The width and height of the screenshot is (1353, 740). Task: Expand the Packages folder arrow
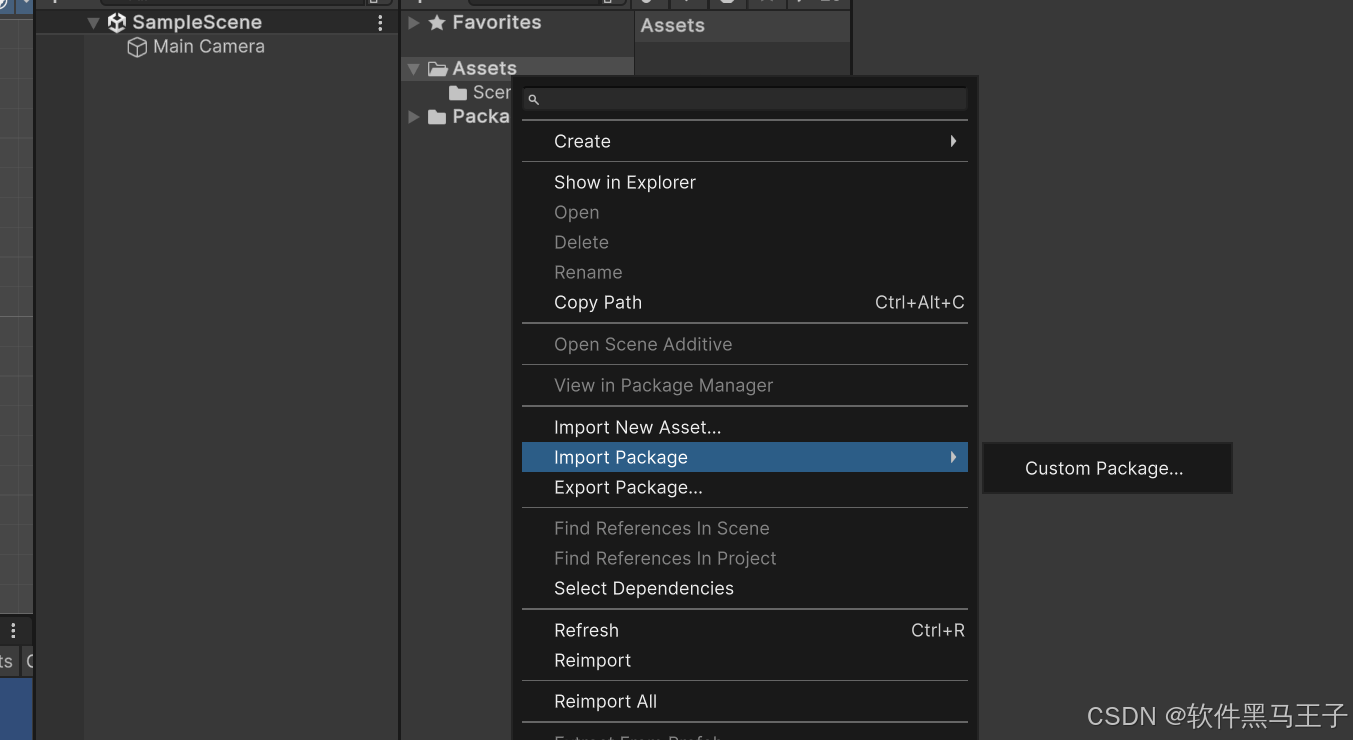414,117
